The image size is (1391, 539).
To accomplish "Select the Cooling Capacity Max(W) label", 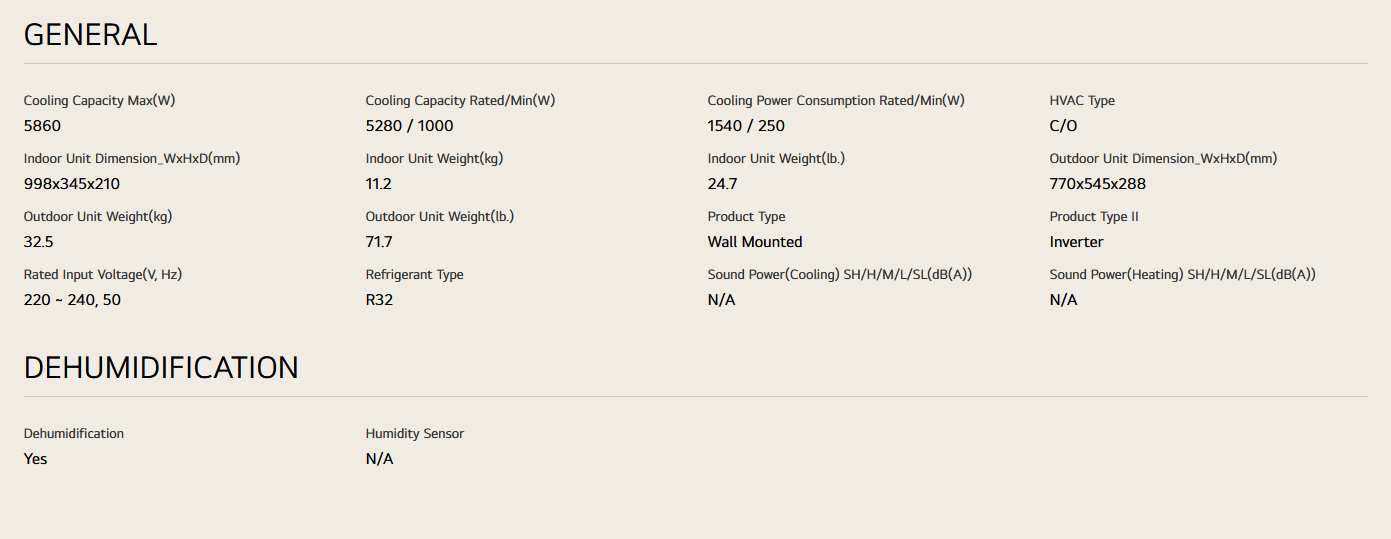I will coord(99,101).
